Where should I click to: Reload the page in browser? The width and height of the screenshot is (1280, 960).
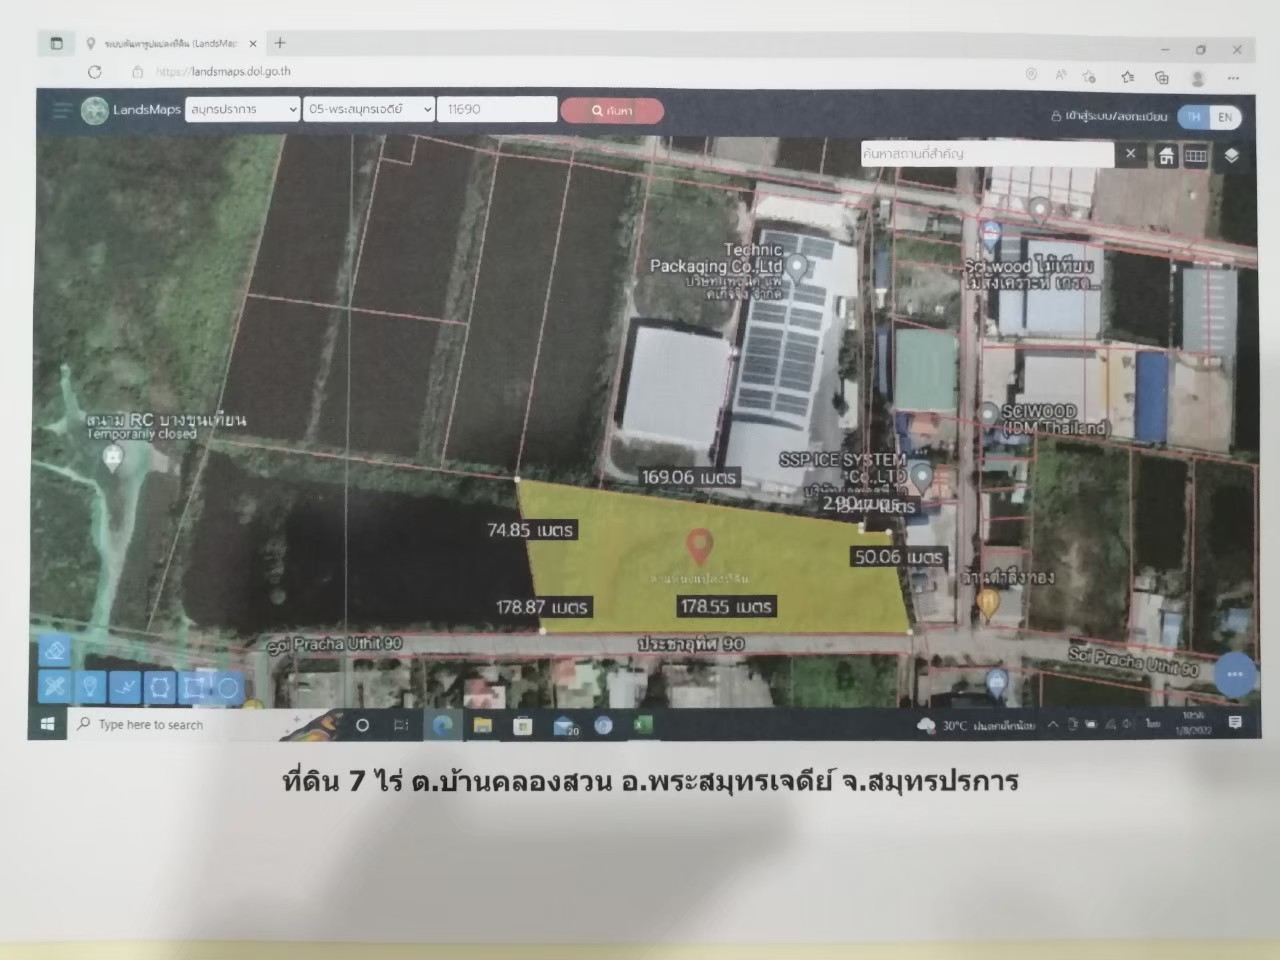(x=94, y=72)
